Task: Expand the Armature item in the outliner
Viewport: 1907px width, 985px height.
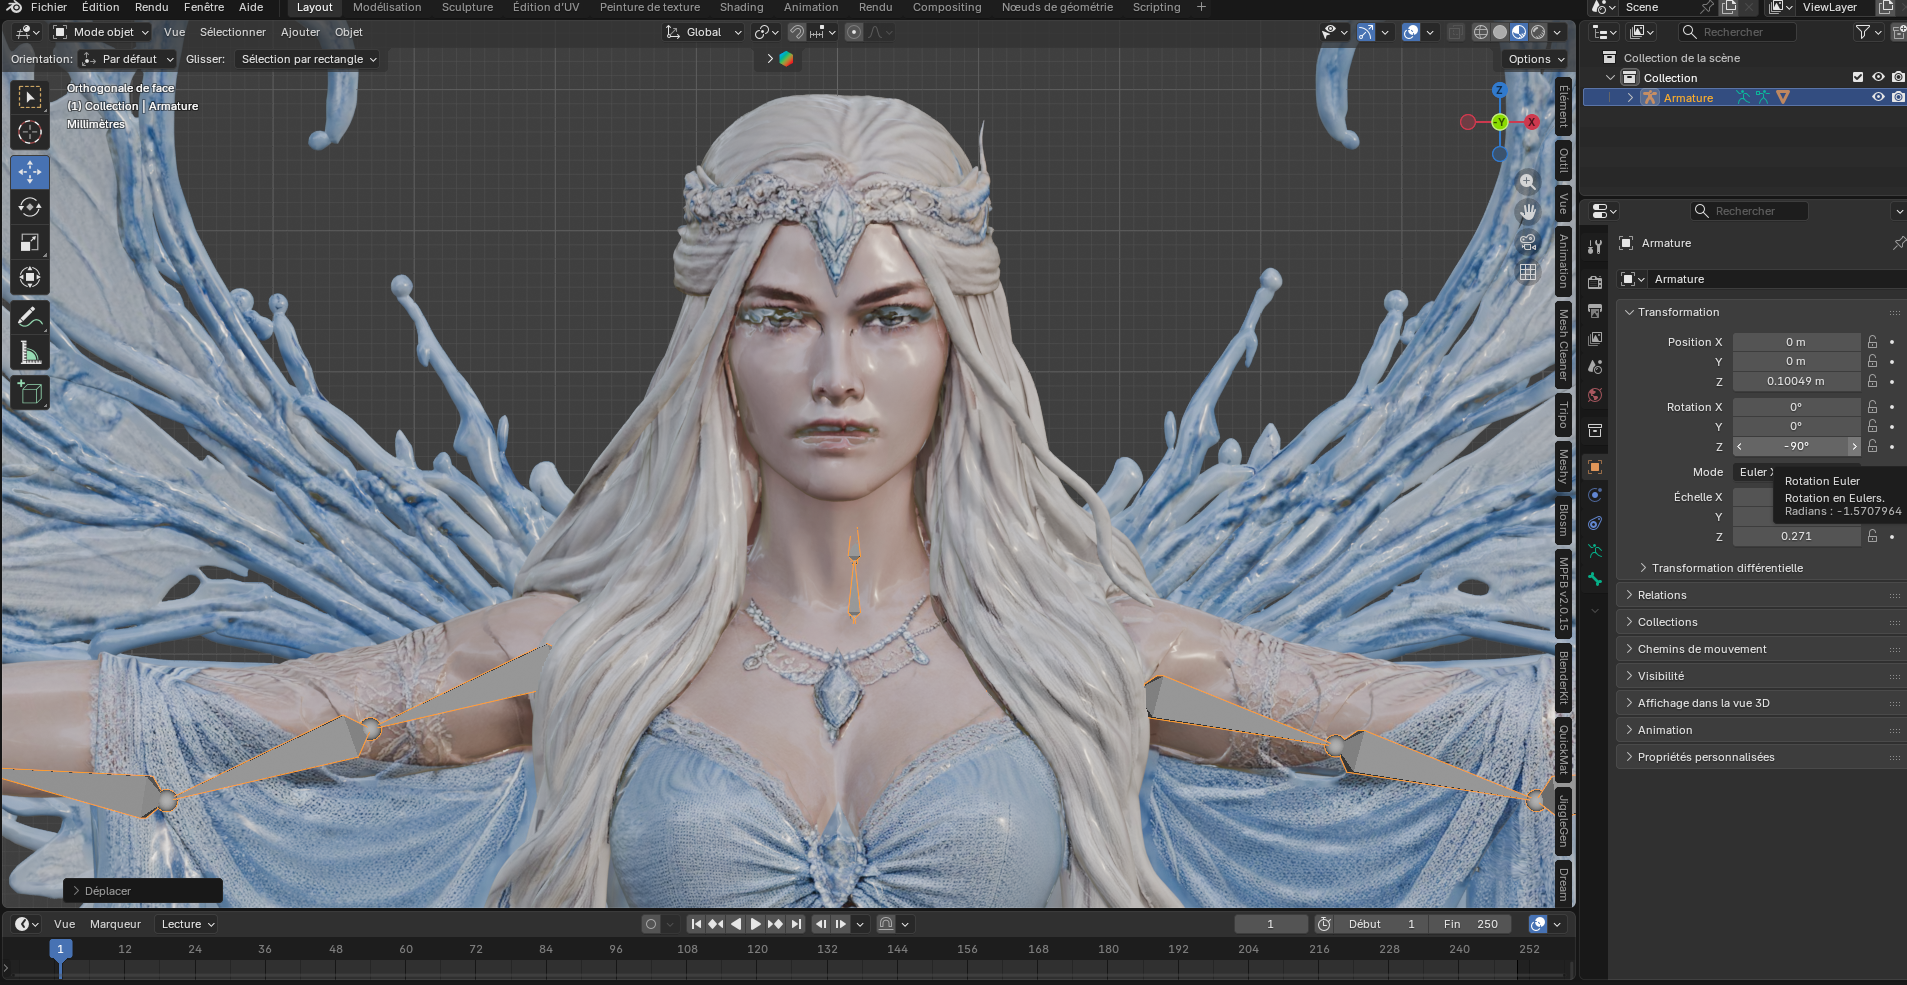Action: [x=1630, y=97]
